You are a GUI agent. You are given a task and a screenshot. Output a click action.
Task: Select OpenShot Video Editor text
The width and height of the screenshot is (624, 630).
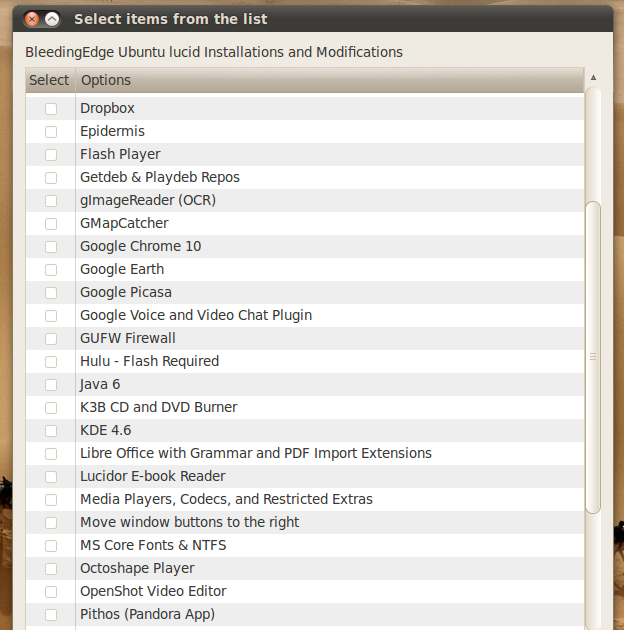click(153, 591)
